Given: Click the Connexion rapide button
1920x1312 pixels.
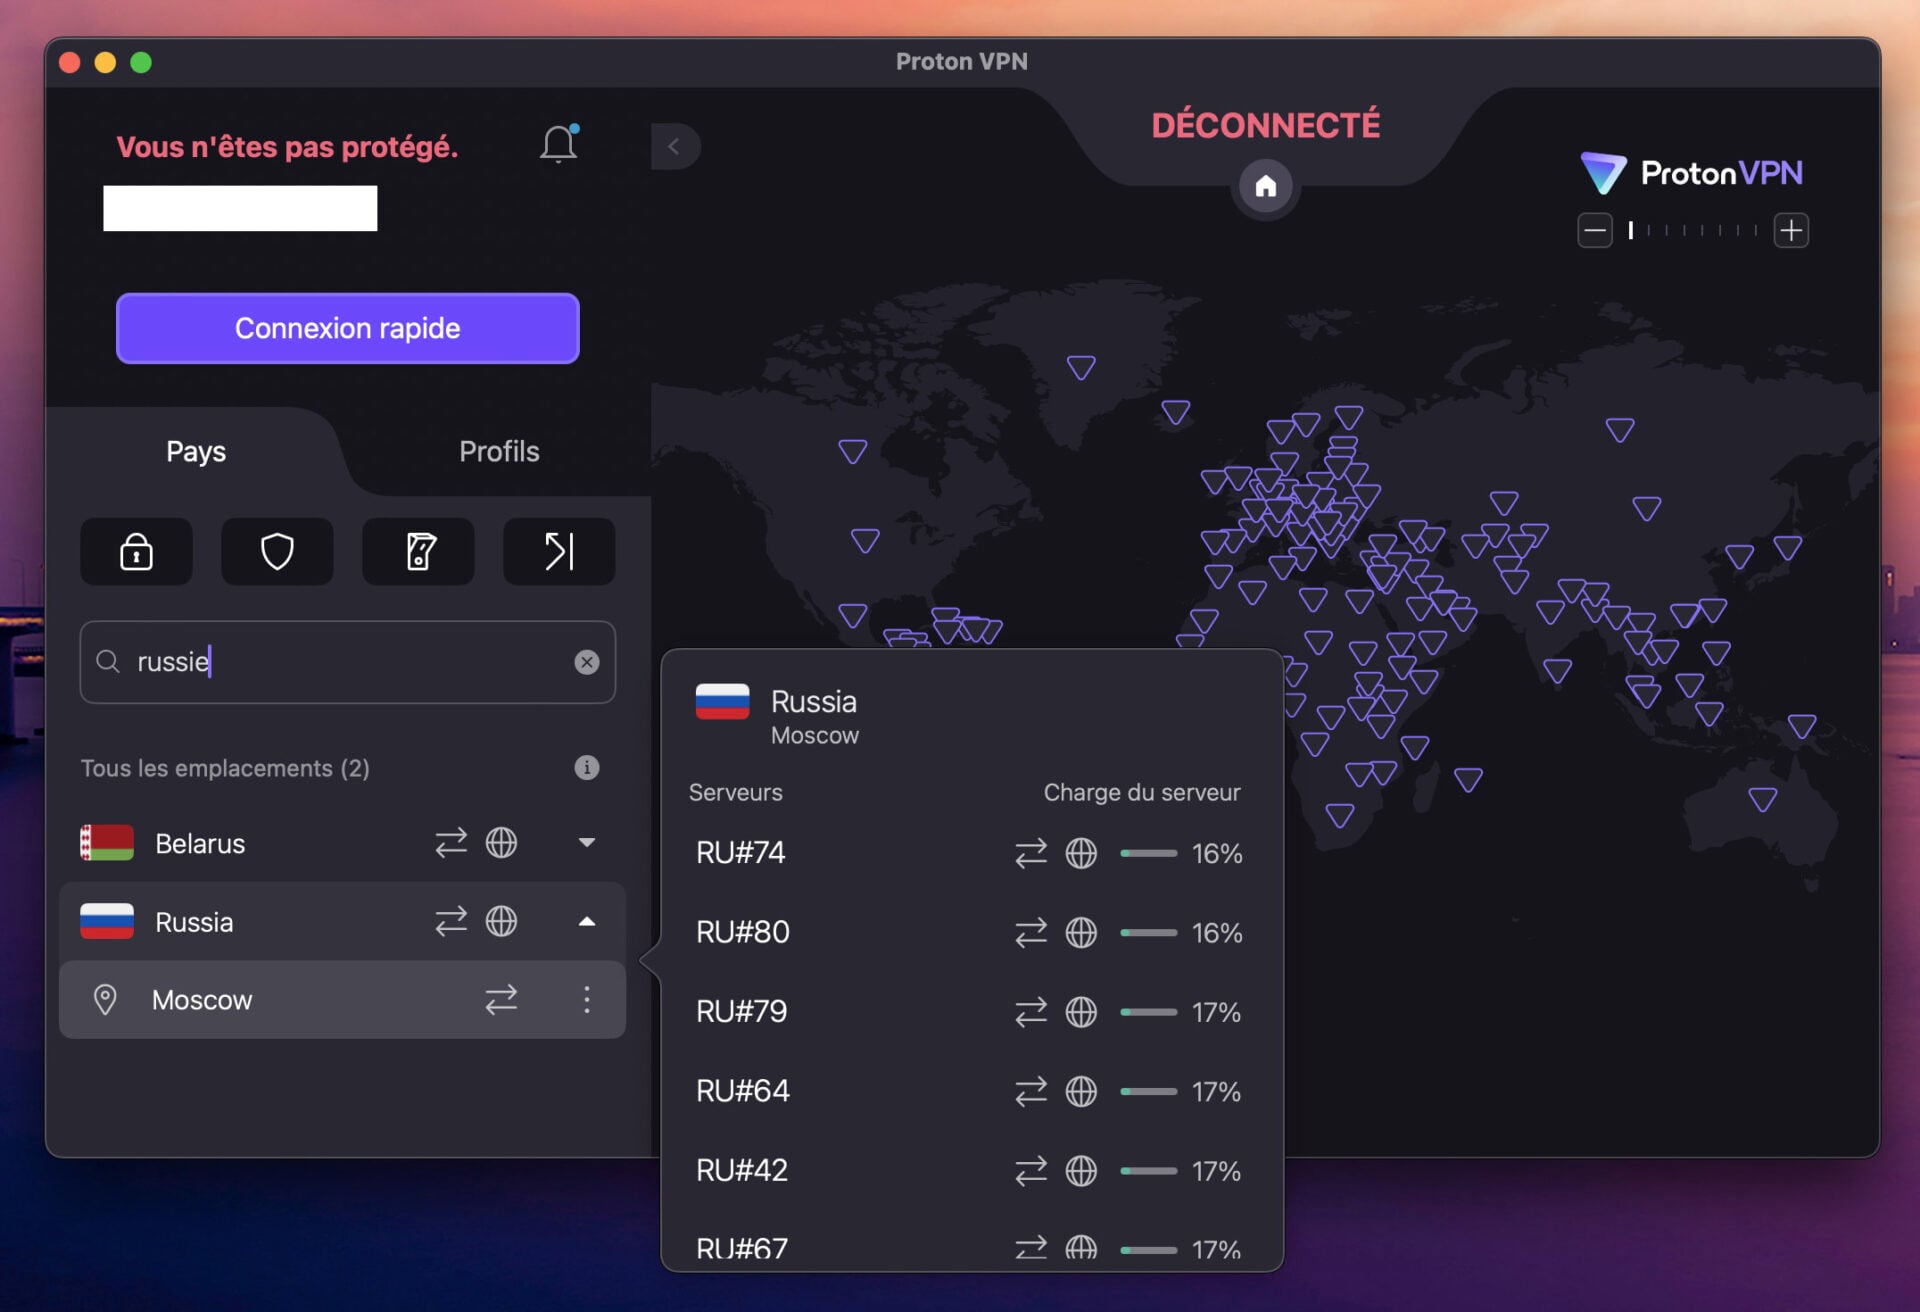Looking at the screenshot, I should point(348,328).
